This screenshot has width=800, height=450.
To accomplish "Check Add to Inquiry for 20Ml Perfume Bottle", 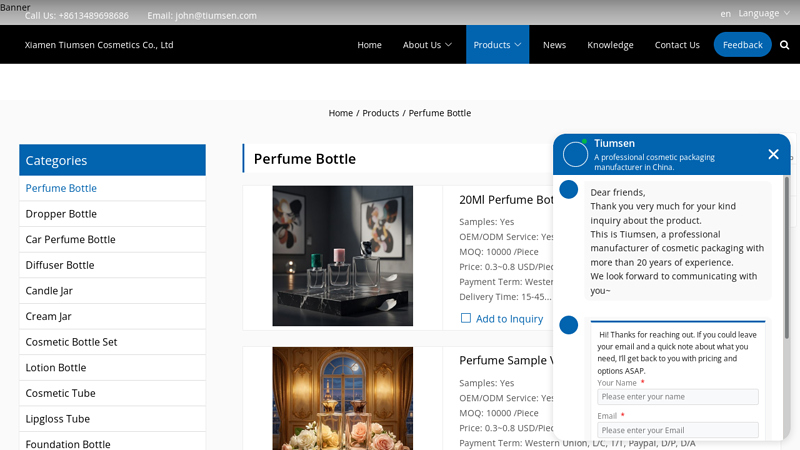I will (x=465, y=318).
